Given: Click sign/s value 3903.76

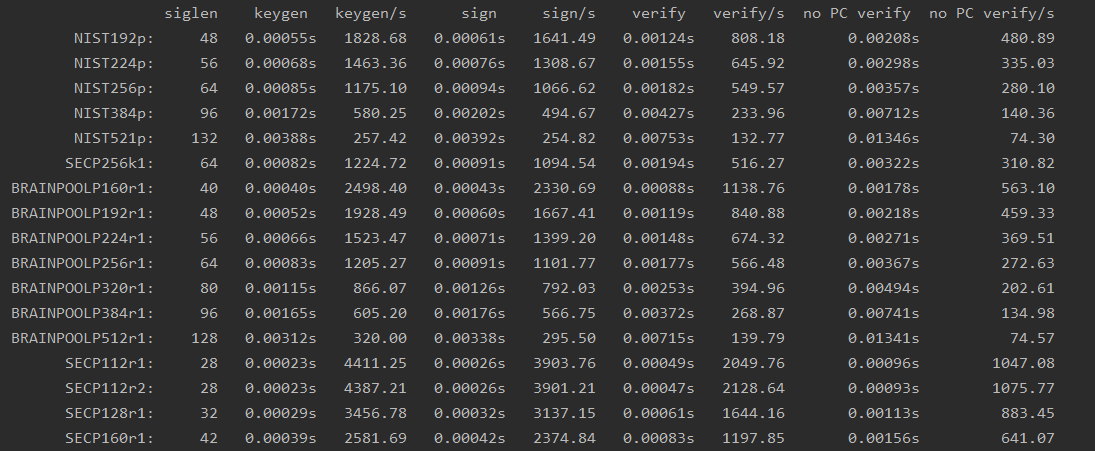Looking at the screenshot, I should click(565, 364).
